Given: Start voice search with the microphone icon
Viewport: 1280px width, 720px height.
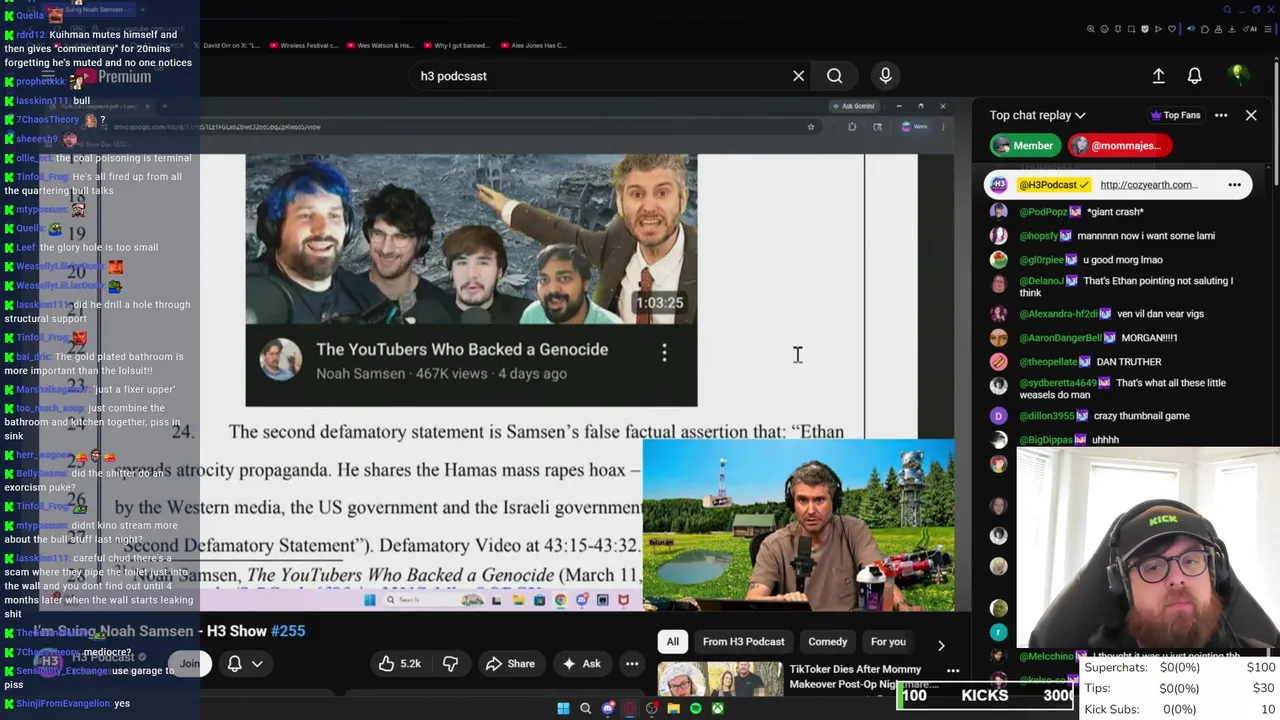Looking at the screenshot, I should pos(885,76).
